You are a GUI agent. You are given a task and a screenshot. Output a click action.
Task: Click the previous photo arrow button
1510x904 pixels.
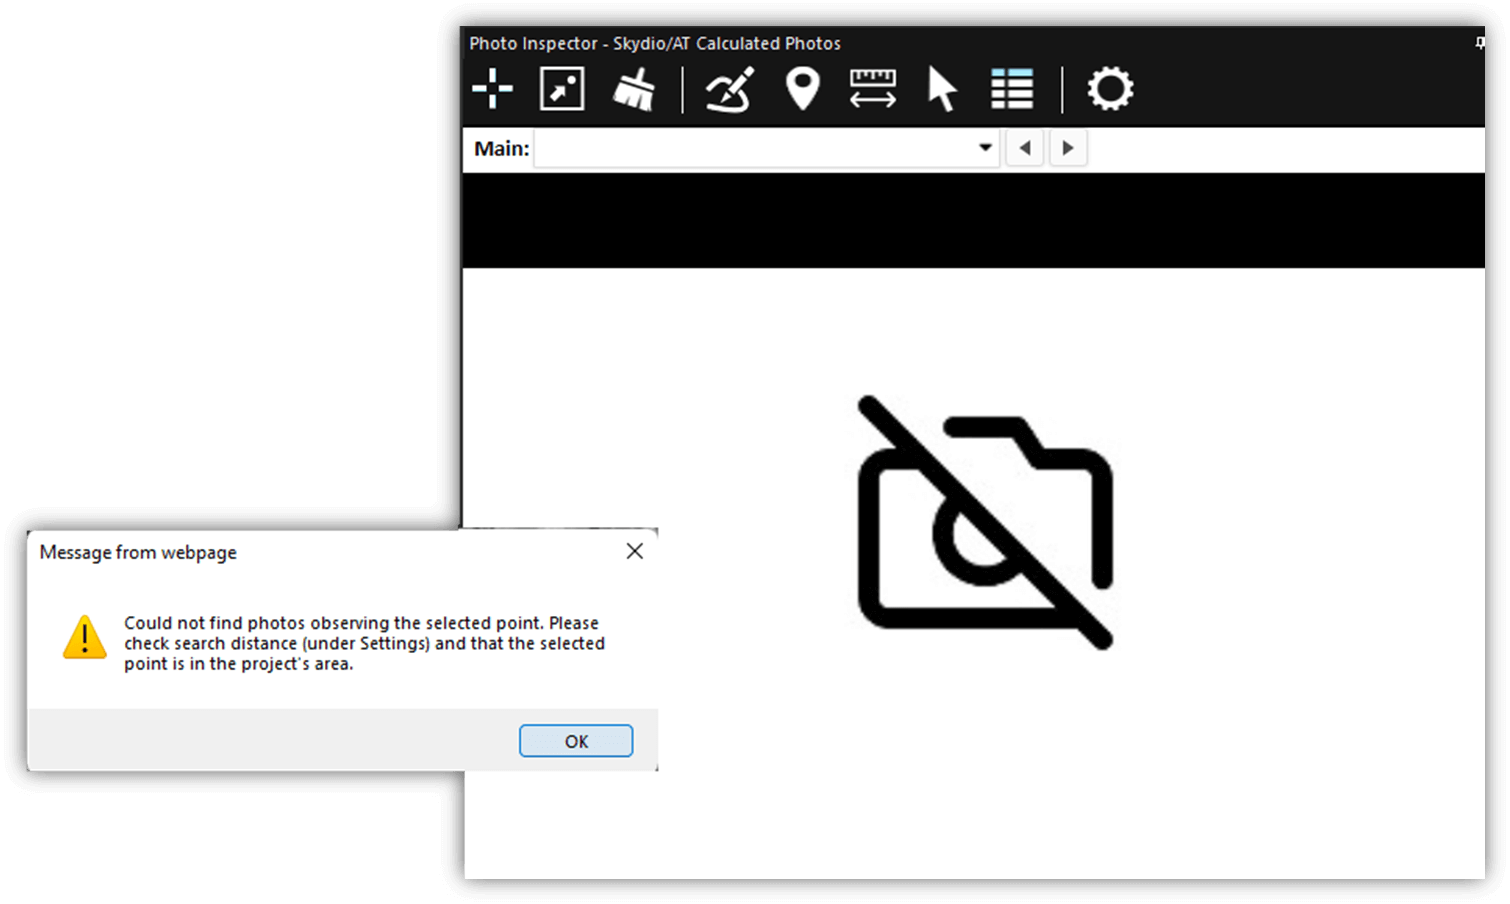tap(1024, 147)
